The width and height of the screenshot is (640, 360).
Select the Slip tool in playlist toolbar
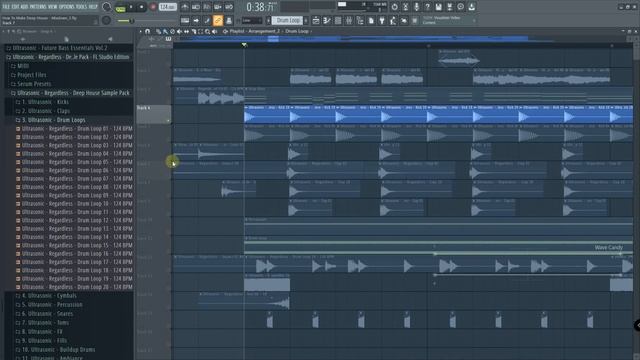186,31
